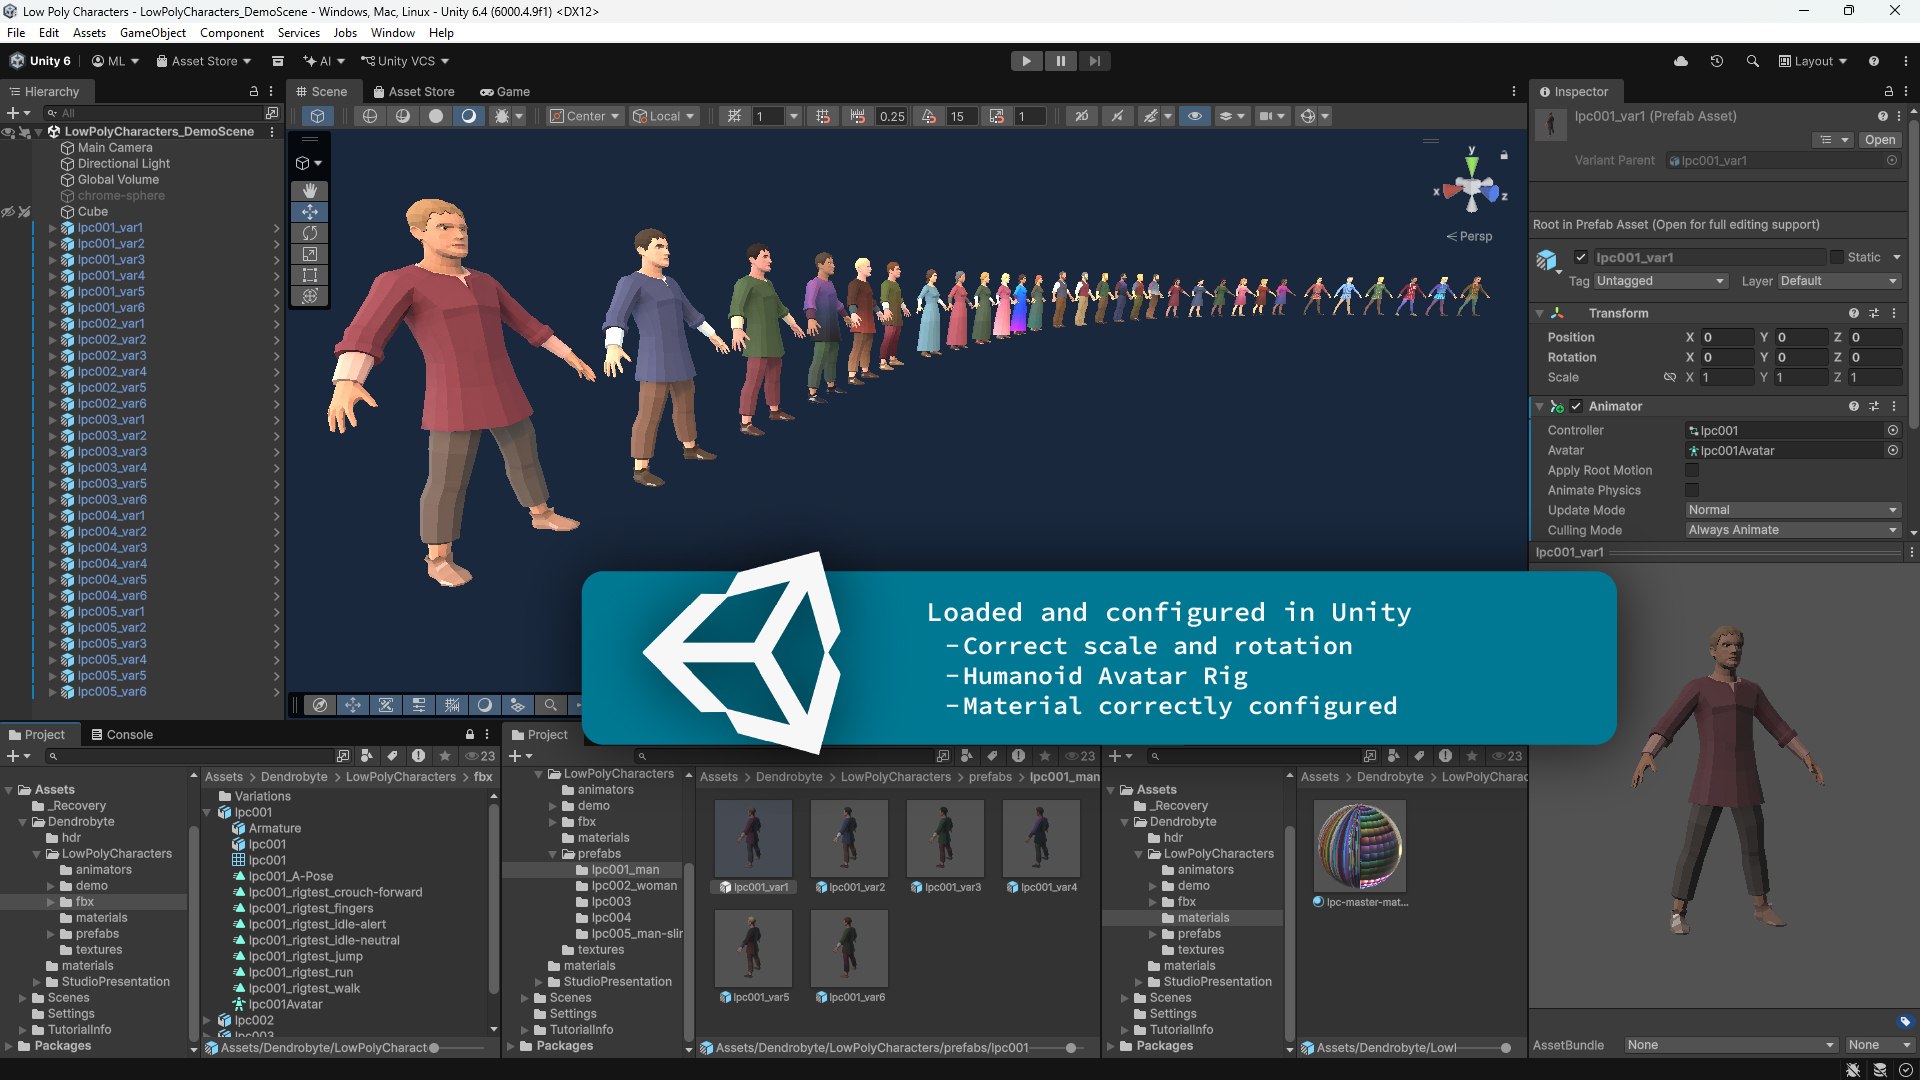Switch to the Game tab
The image size is (1920, 1080).
coord(505,91)
